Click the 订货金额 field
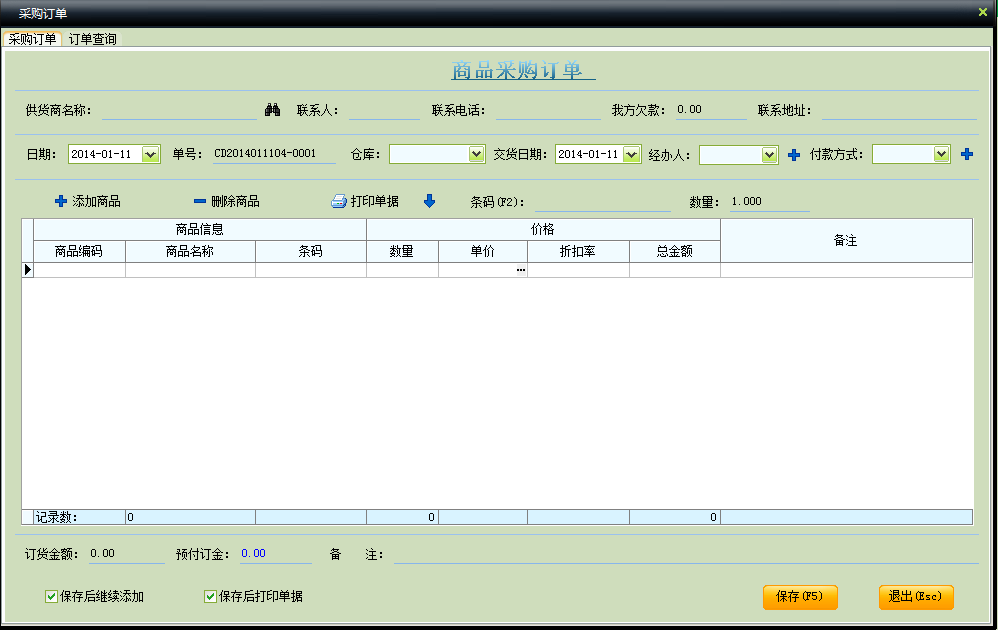The image size is (998, 630). point(126,554)
